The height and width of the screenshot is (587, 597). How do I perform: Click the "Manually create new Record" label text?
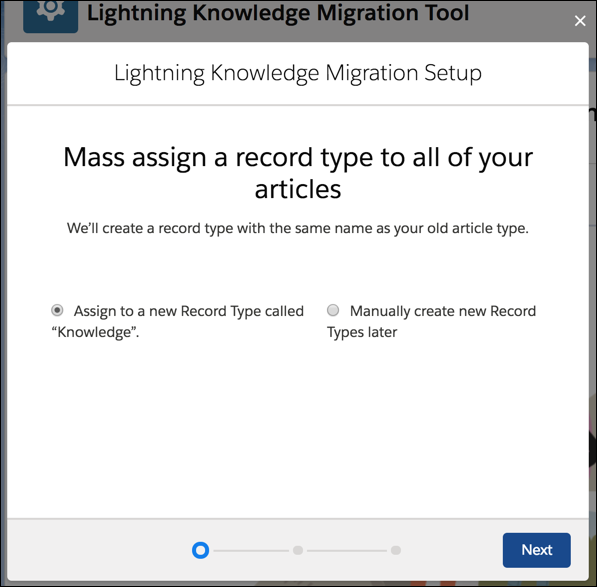coord(443,311)
